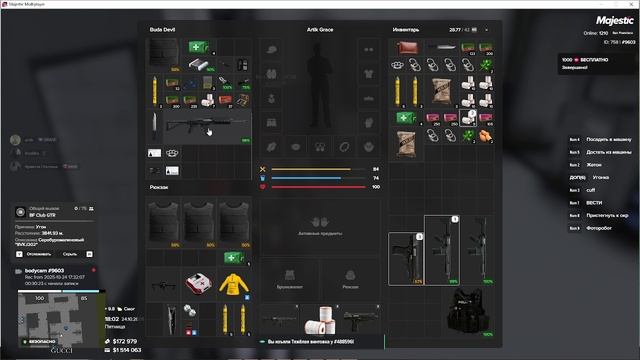Select the police vest in Инвентарь
This screenshot has width=640, height=360.
click(468, 312)
